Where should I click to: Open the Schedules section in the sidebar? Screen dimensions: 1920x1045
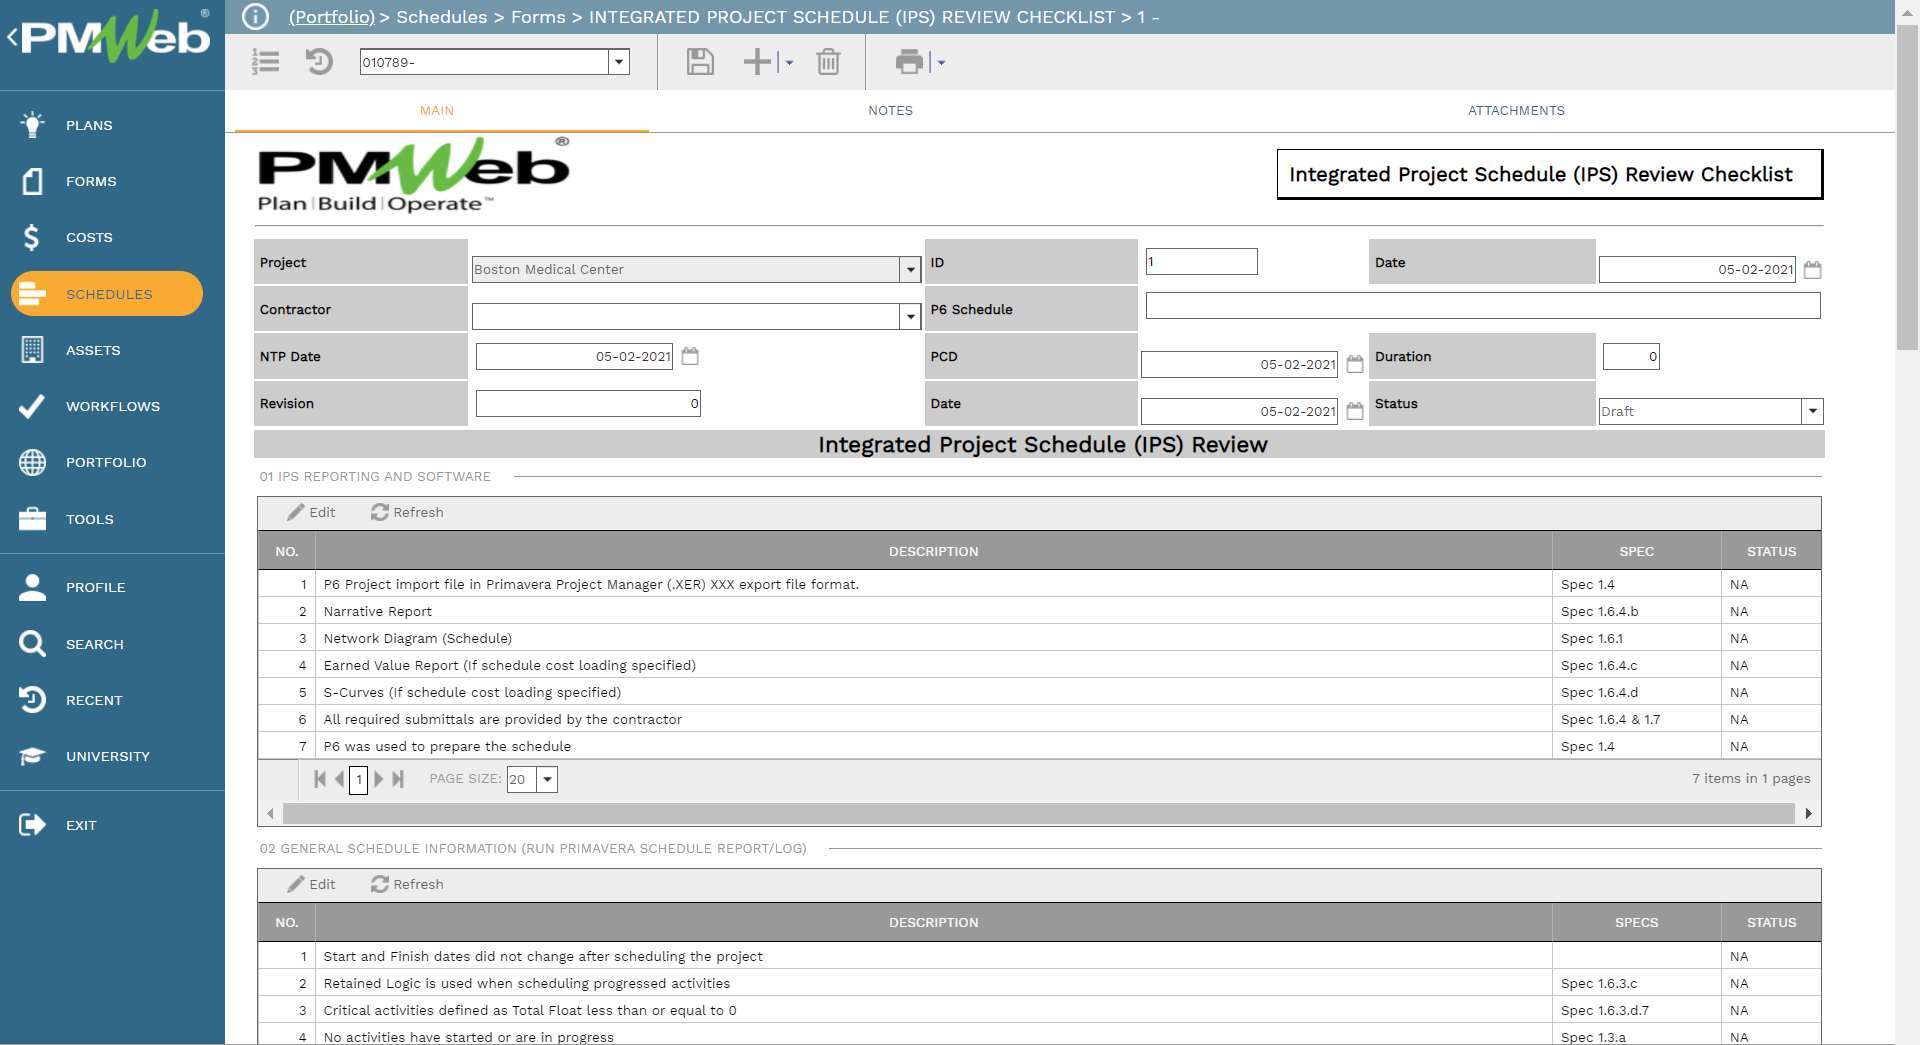(x=107, y=293)
